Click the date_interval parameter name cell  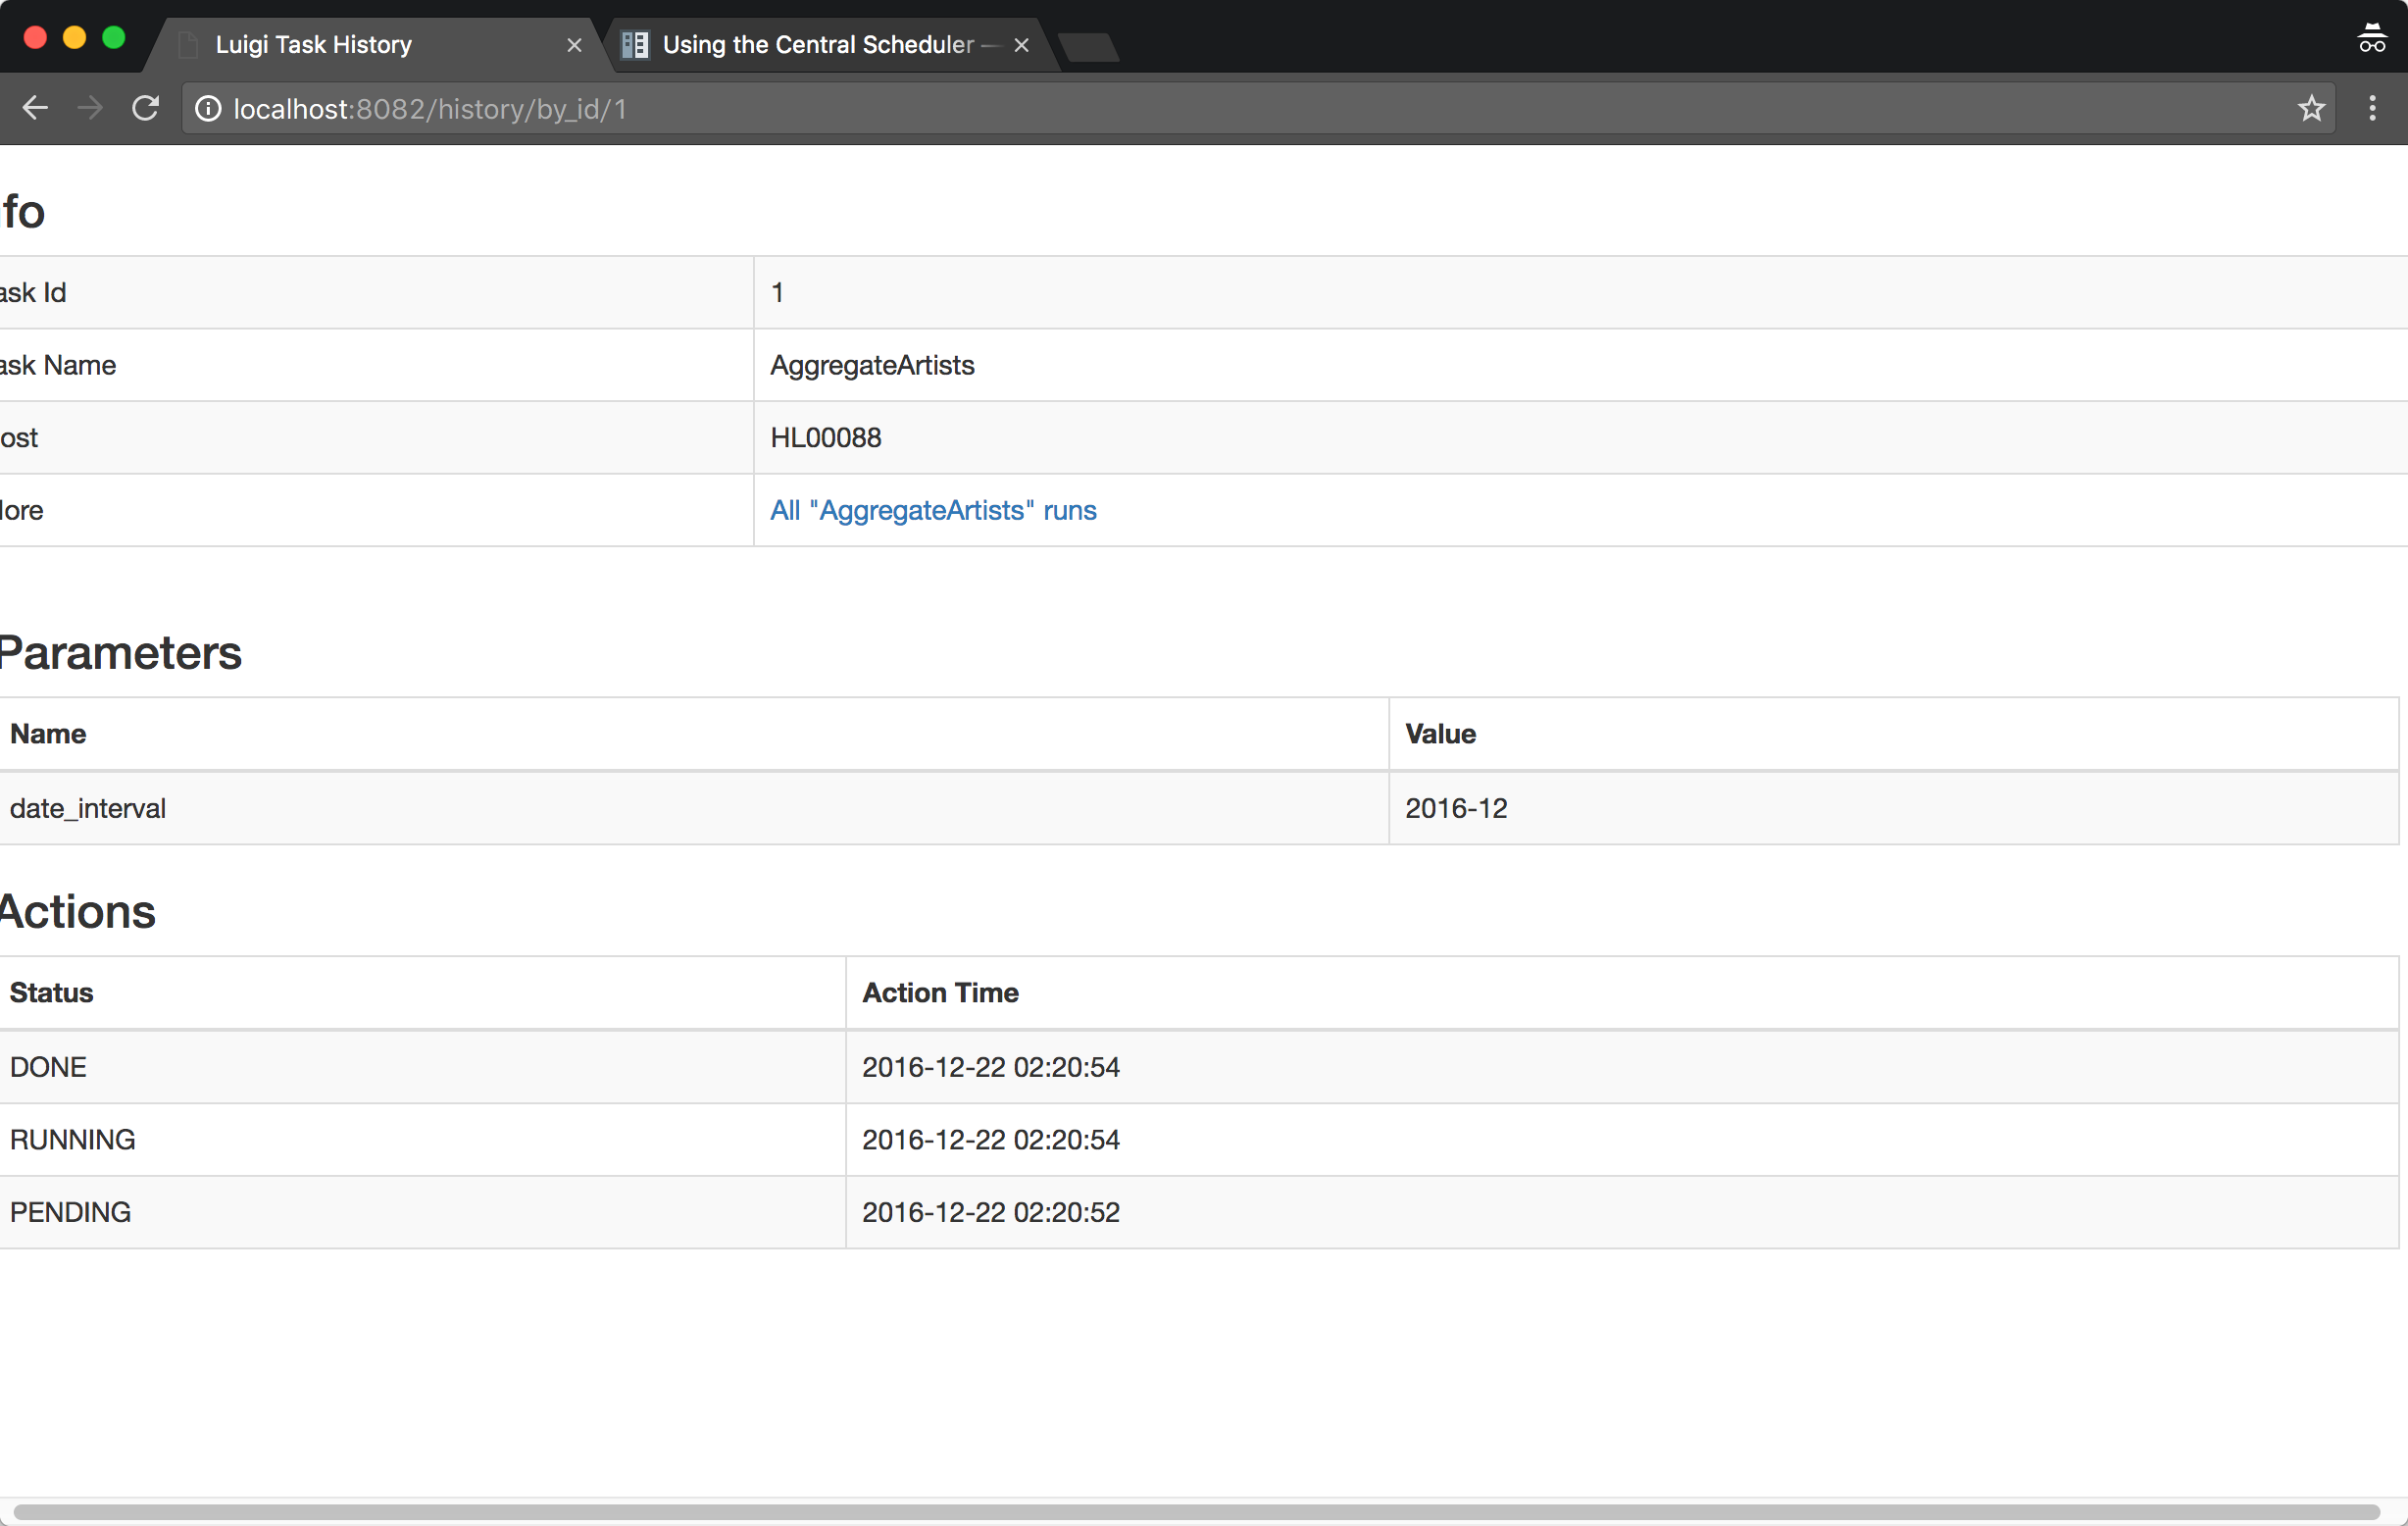pos(88,808)
